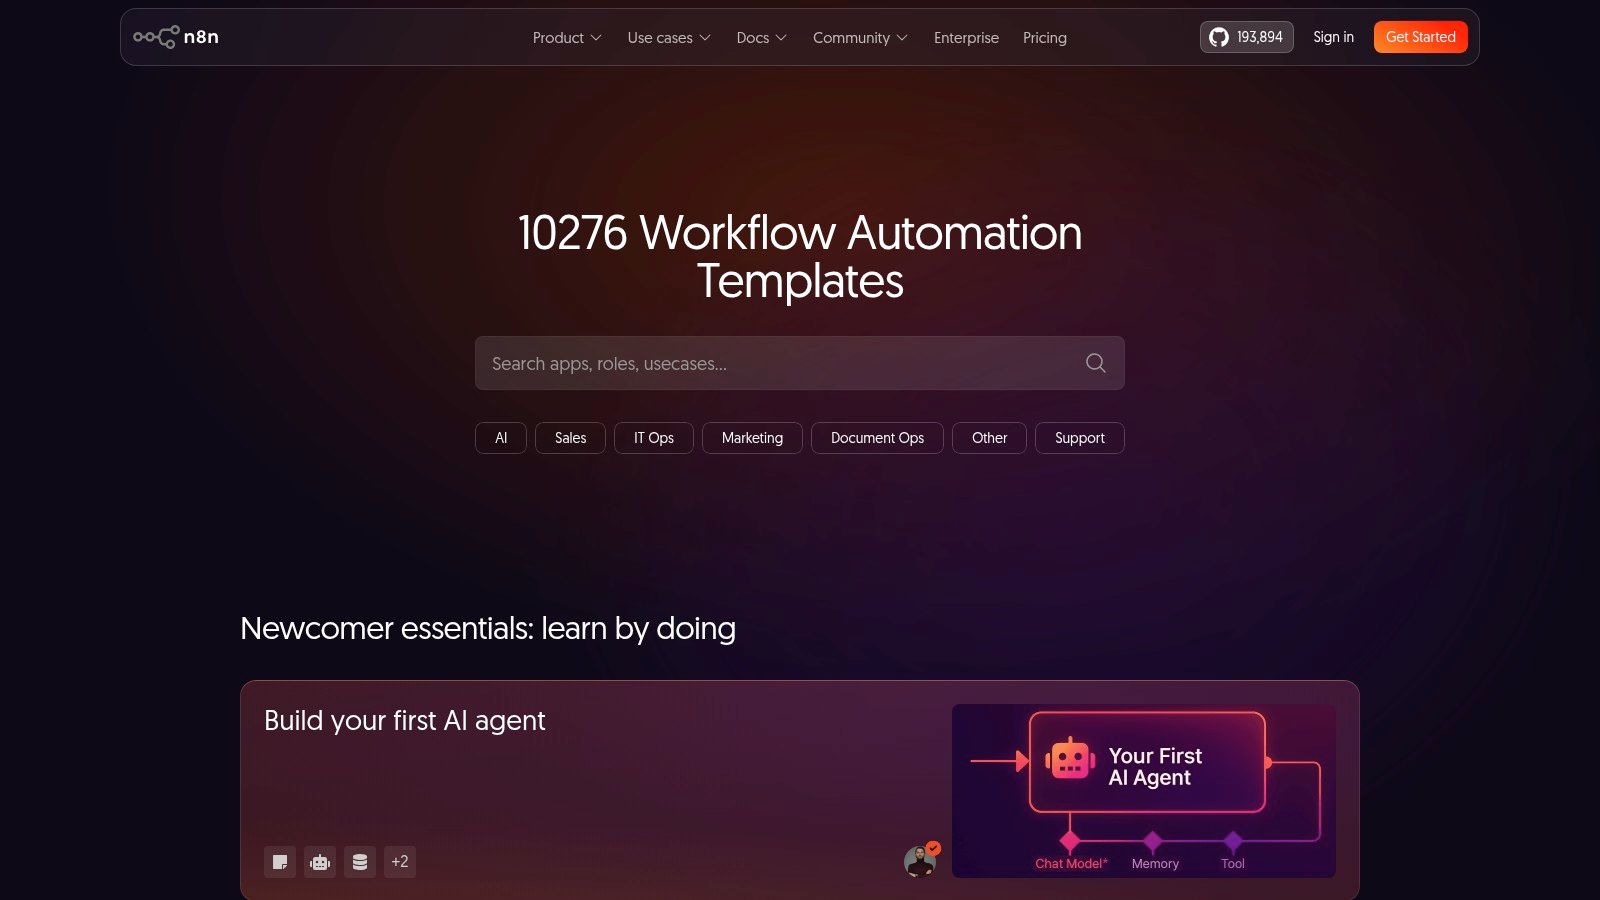Open the Enterprise page
This screenshot has width=1600, height=900.
pos(966,38)
